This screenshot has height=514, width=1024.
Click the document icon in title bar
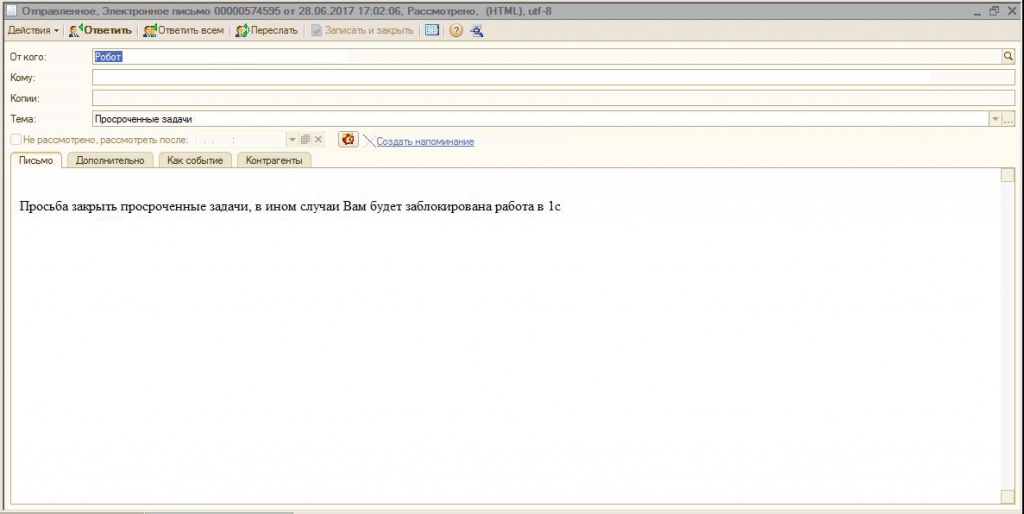(x=11, y=10)
